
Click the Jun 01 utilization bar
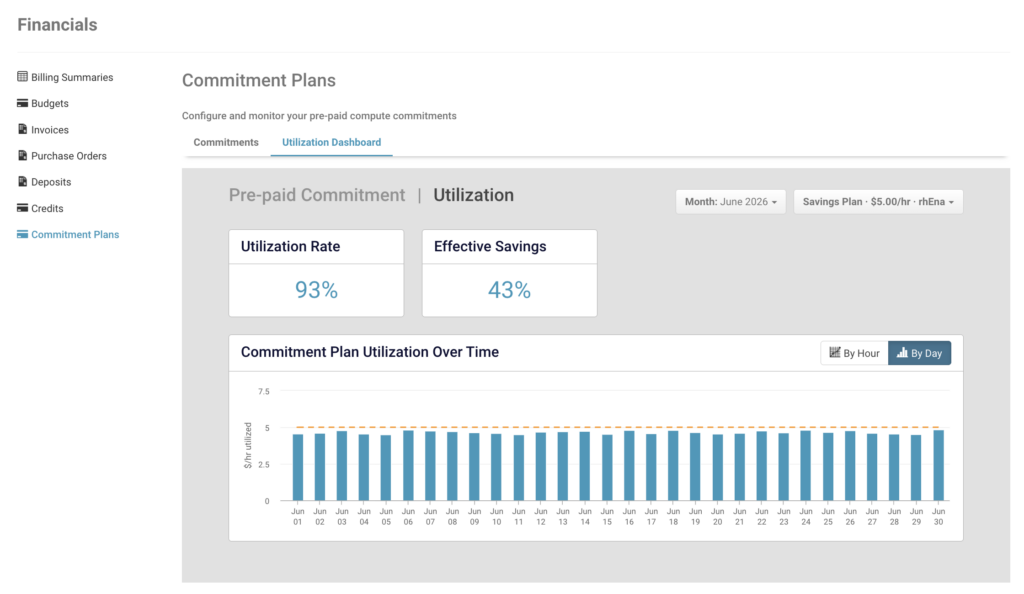(298, 467)
